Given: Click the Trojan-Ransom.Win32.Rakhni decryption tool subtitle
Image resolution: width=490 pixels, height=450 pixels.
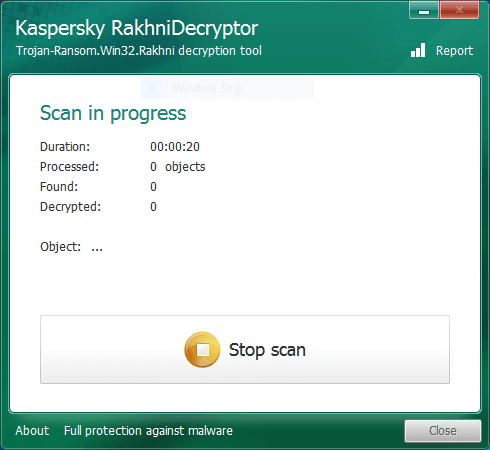Looking at the screenshot, I should (x=139, y=51).
